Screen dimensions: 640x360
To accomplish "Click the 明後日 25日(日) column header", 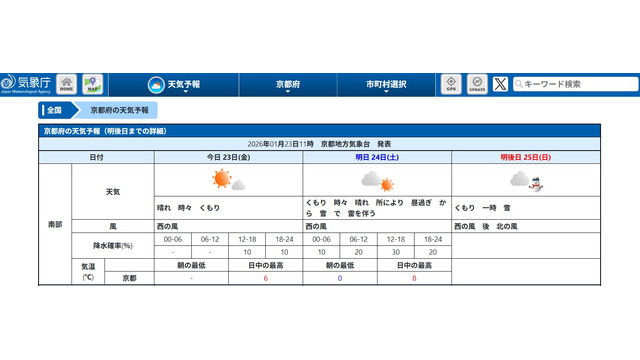I will (x=526, y=157).
